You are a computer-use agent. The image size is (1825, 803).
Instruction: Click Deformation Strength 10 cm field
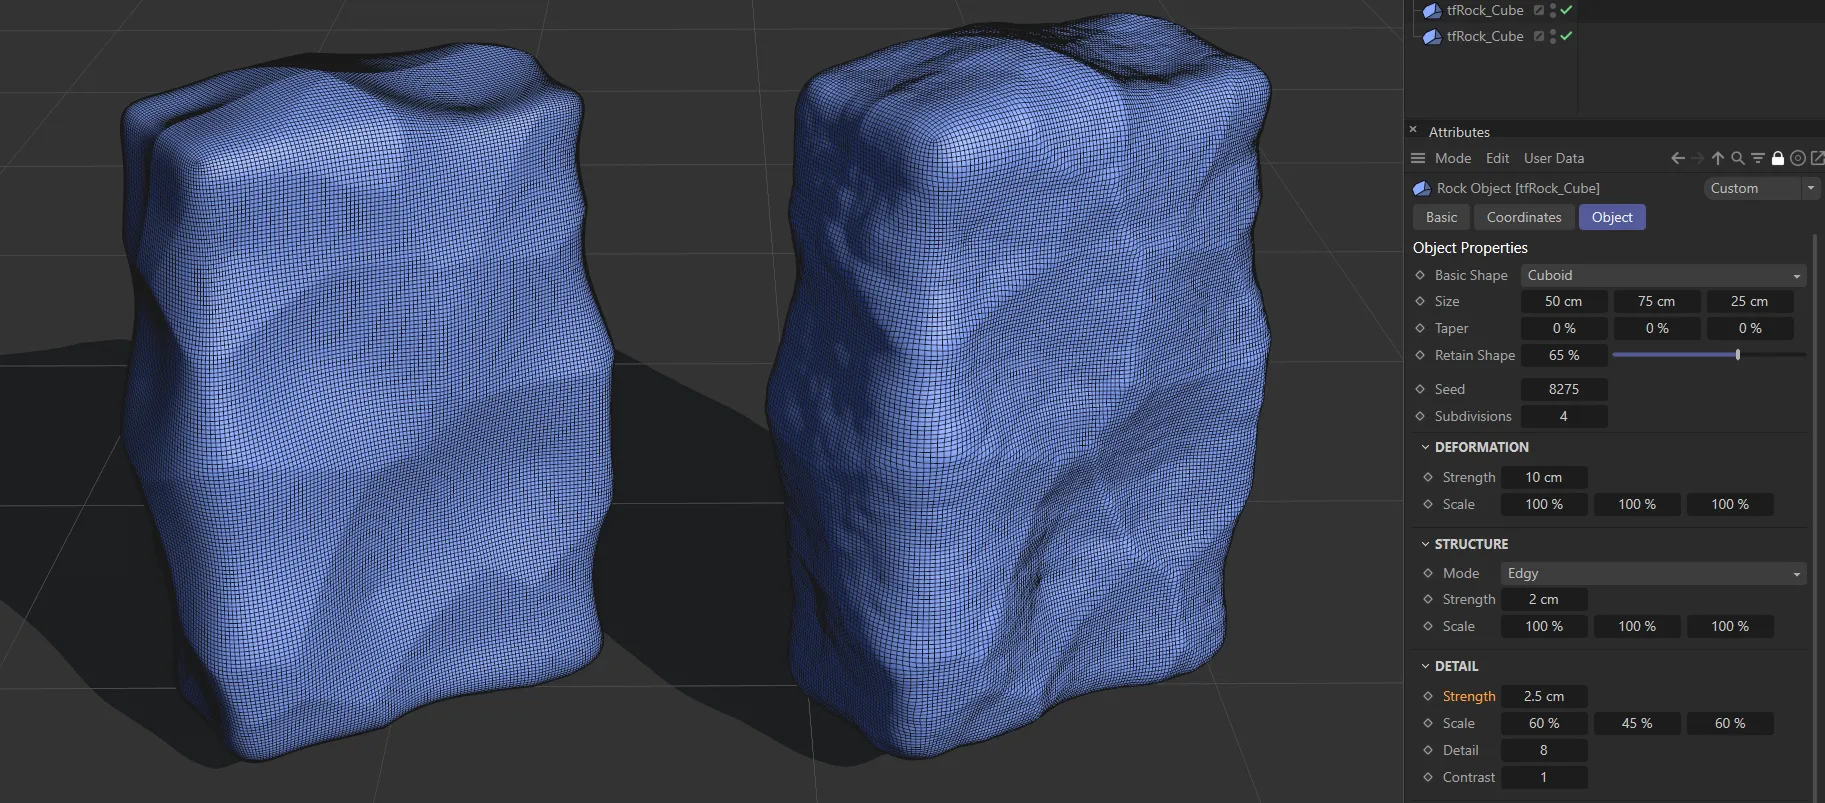click(x=1543, y=477)
